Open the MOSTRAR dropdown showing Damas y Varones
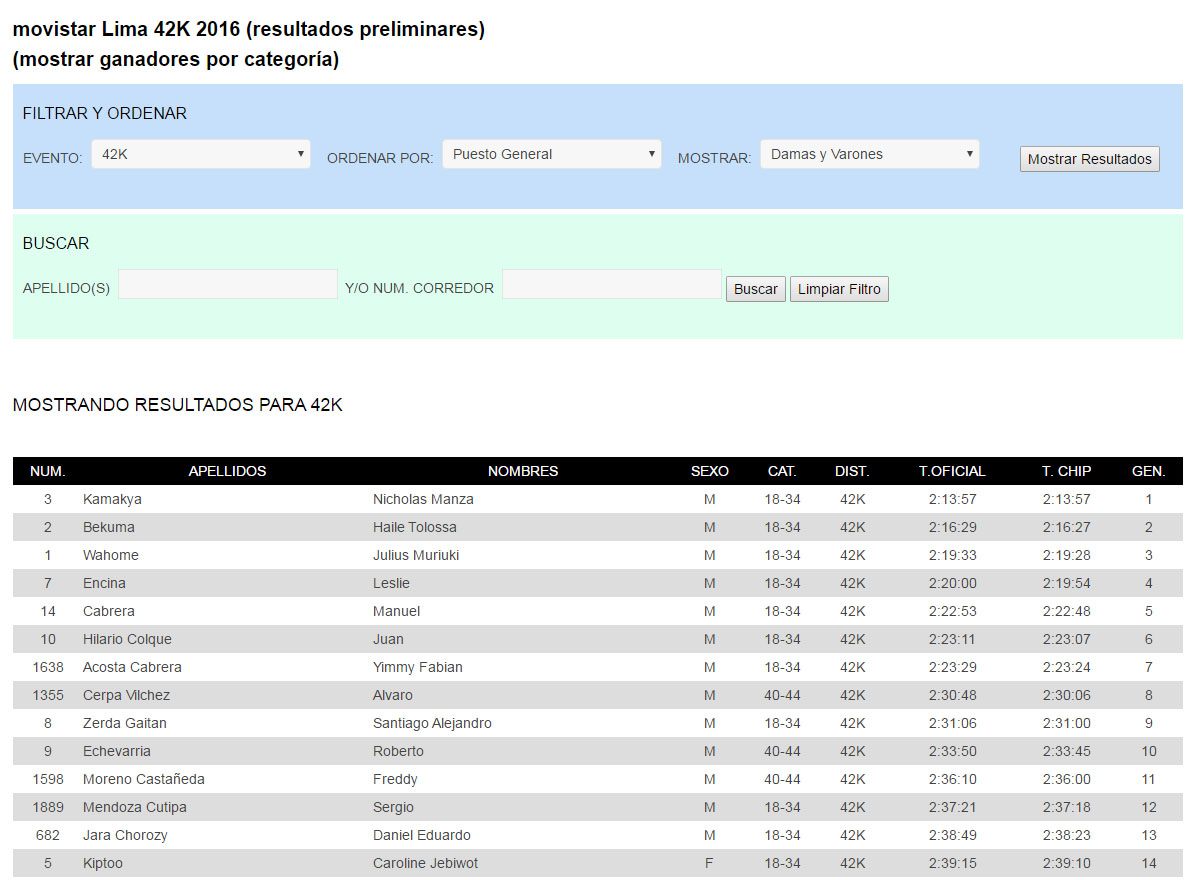The image size is (1200, 880). tap(870, 154)
